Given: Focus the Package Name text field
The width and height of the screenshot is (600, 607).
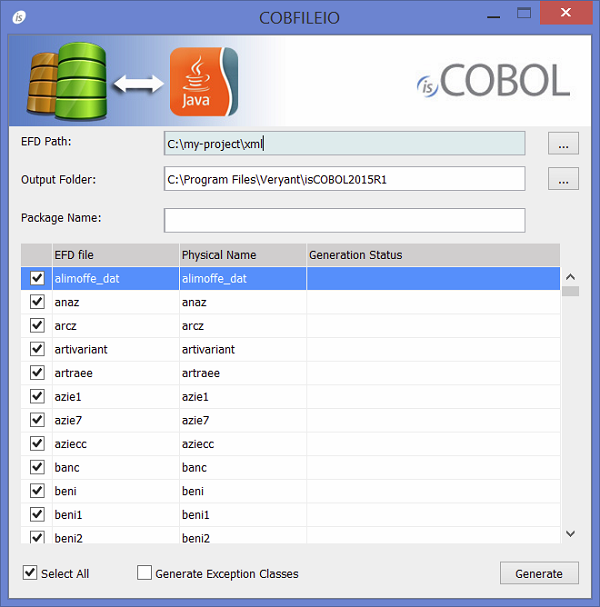Looking at the screenshot, I should tap(344, 219).
